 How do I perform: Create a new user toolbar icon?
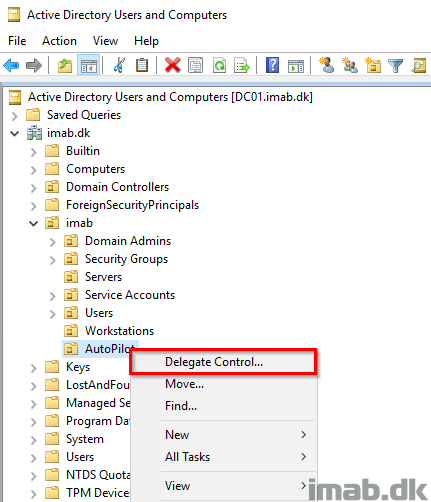pos(326,65)
